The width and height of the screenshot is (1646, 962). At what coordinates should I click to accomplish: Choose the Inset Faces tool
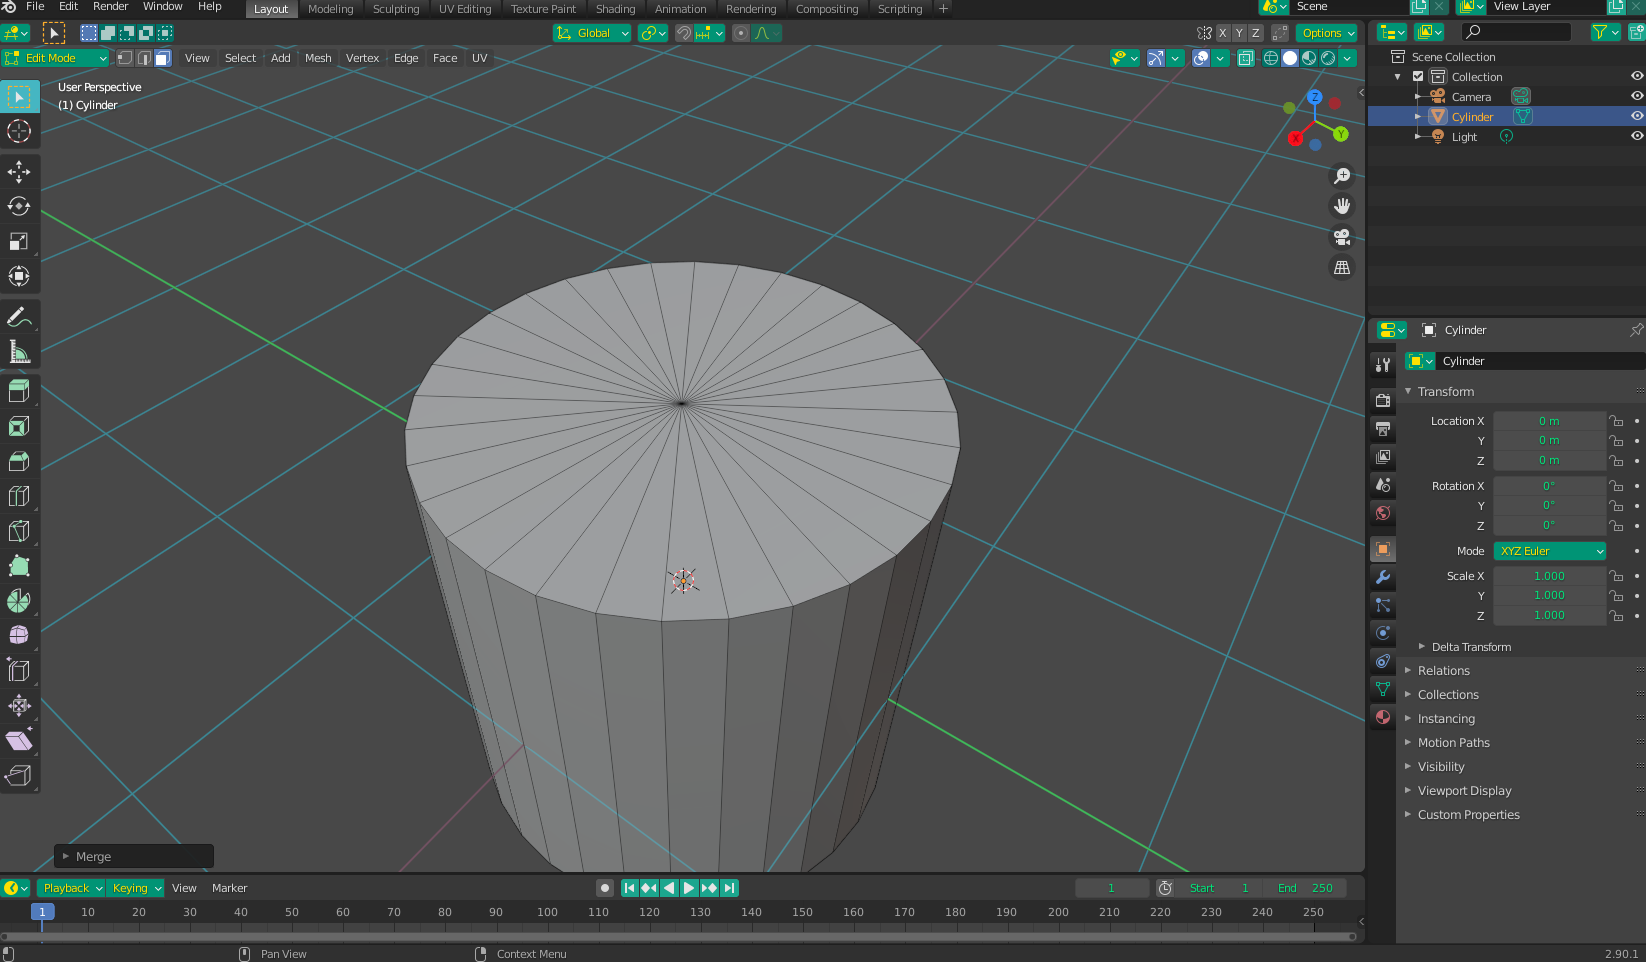tap(19, 427)
